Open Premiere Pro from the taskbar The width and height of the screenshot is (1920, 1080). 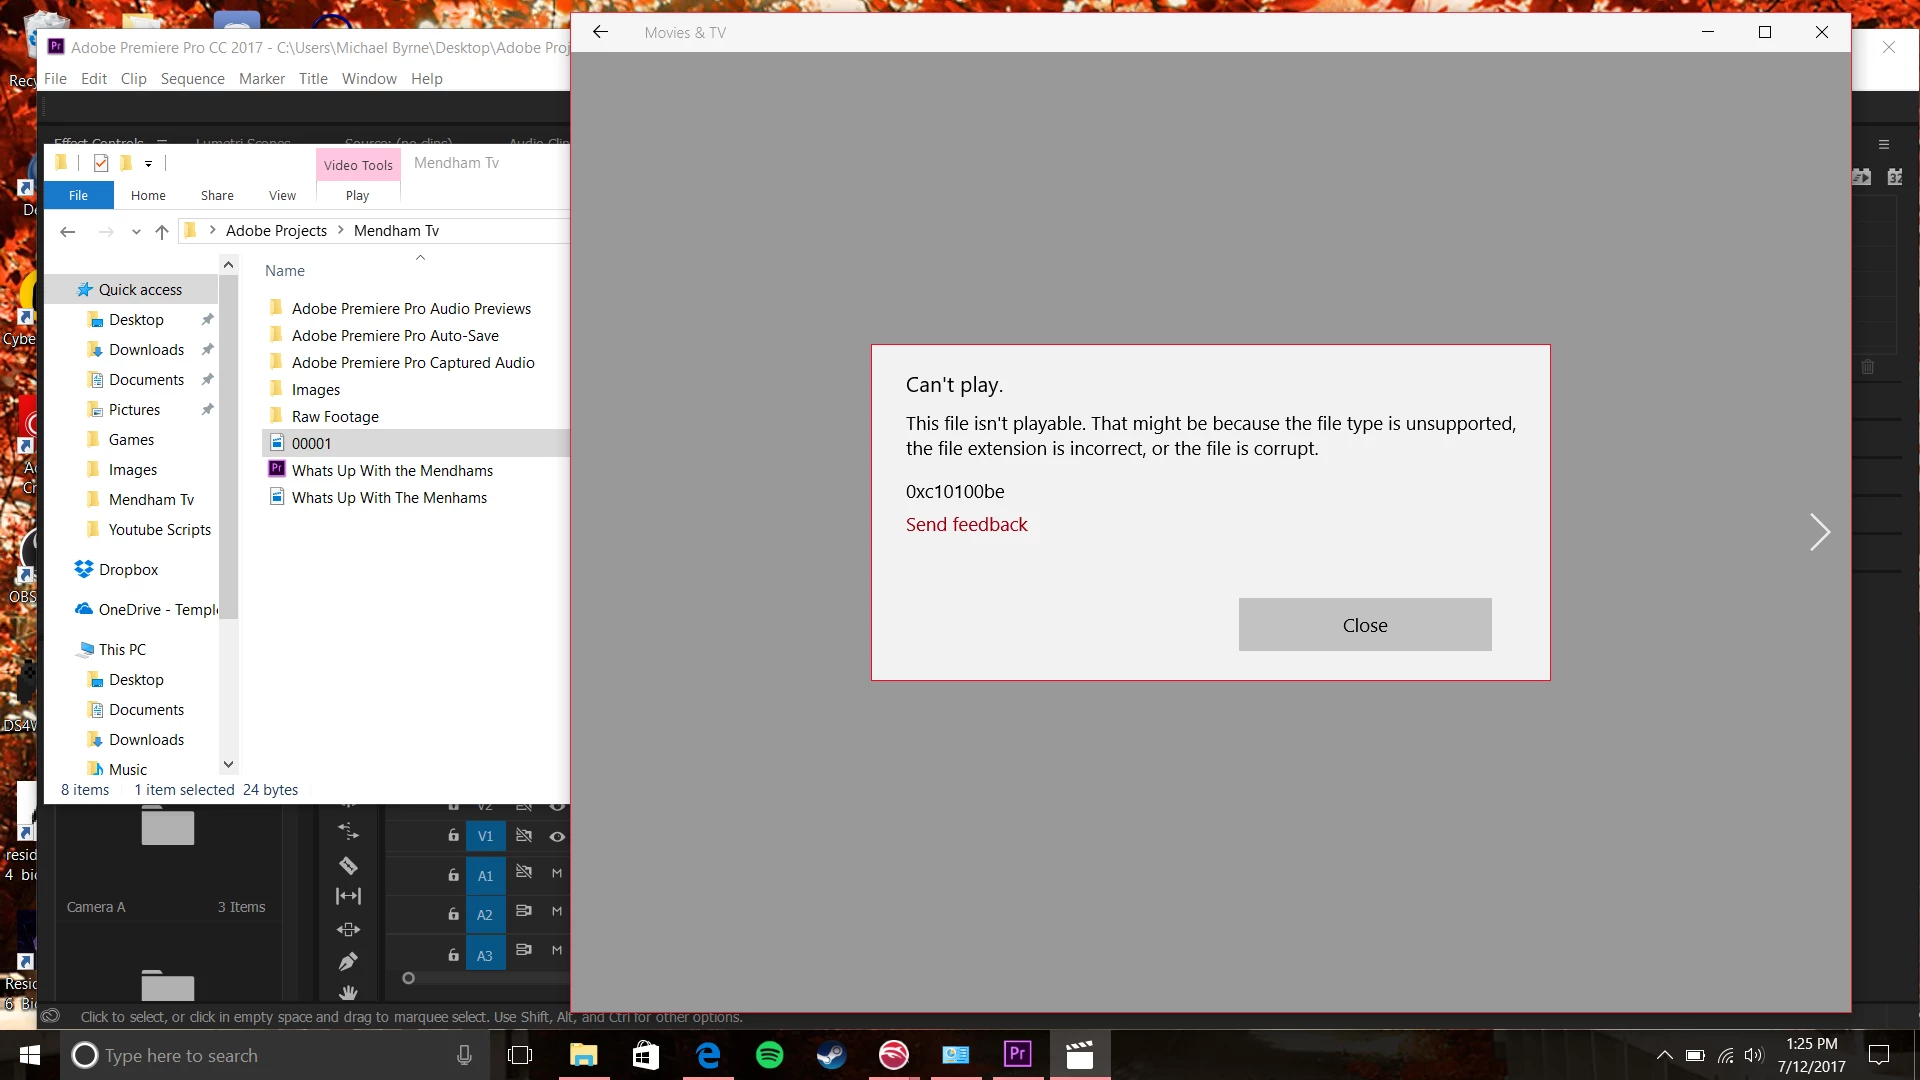click(x=1017, y=1054)
